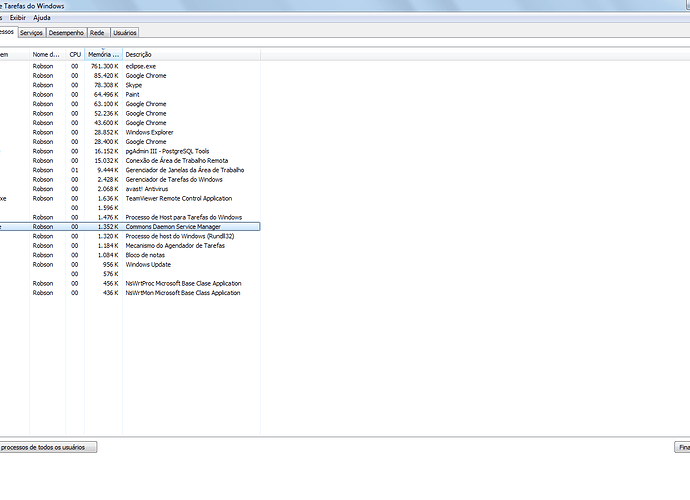690x500 pixels.
Task: Select the Windows Update process row
Action: tap(130, 265)
